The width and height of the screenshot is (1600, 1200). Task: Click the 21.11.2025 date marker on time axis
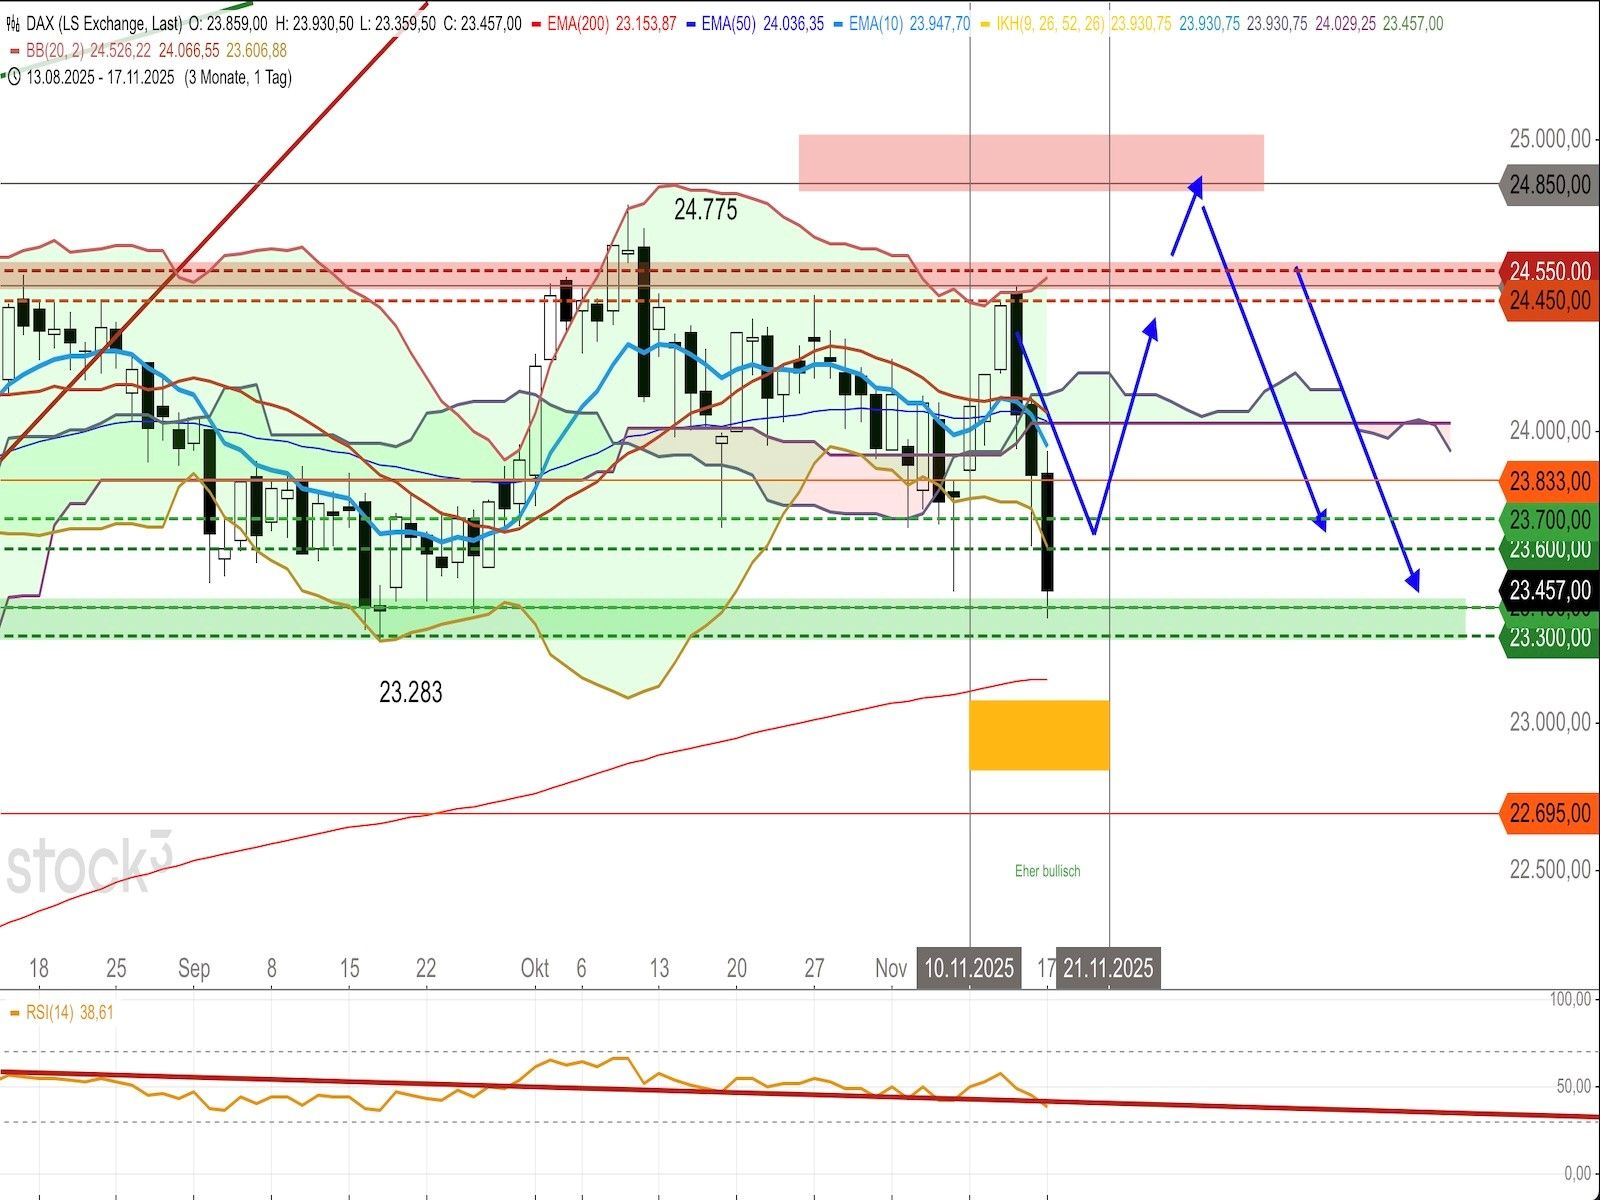[x=1108, y=968]
